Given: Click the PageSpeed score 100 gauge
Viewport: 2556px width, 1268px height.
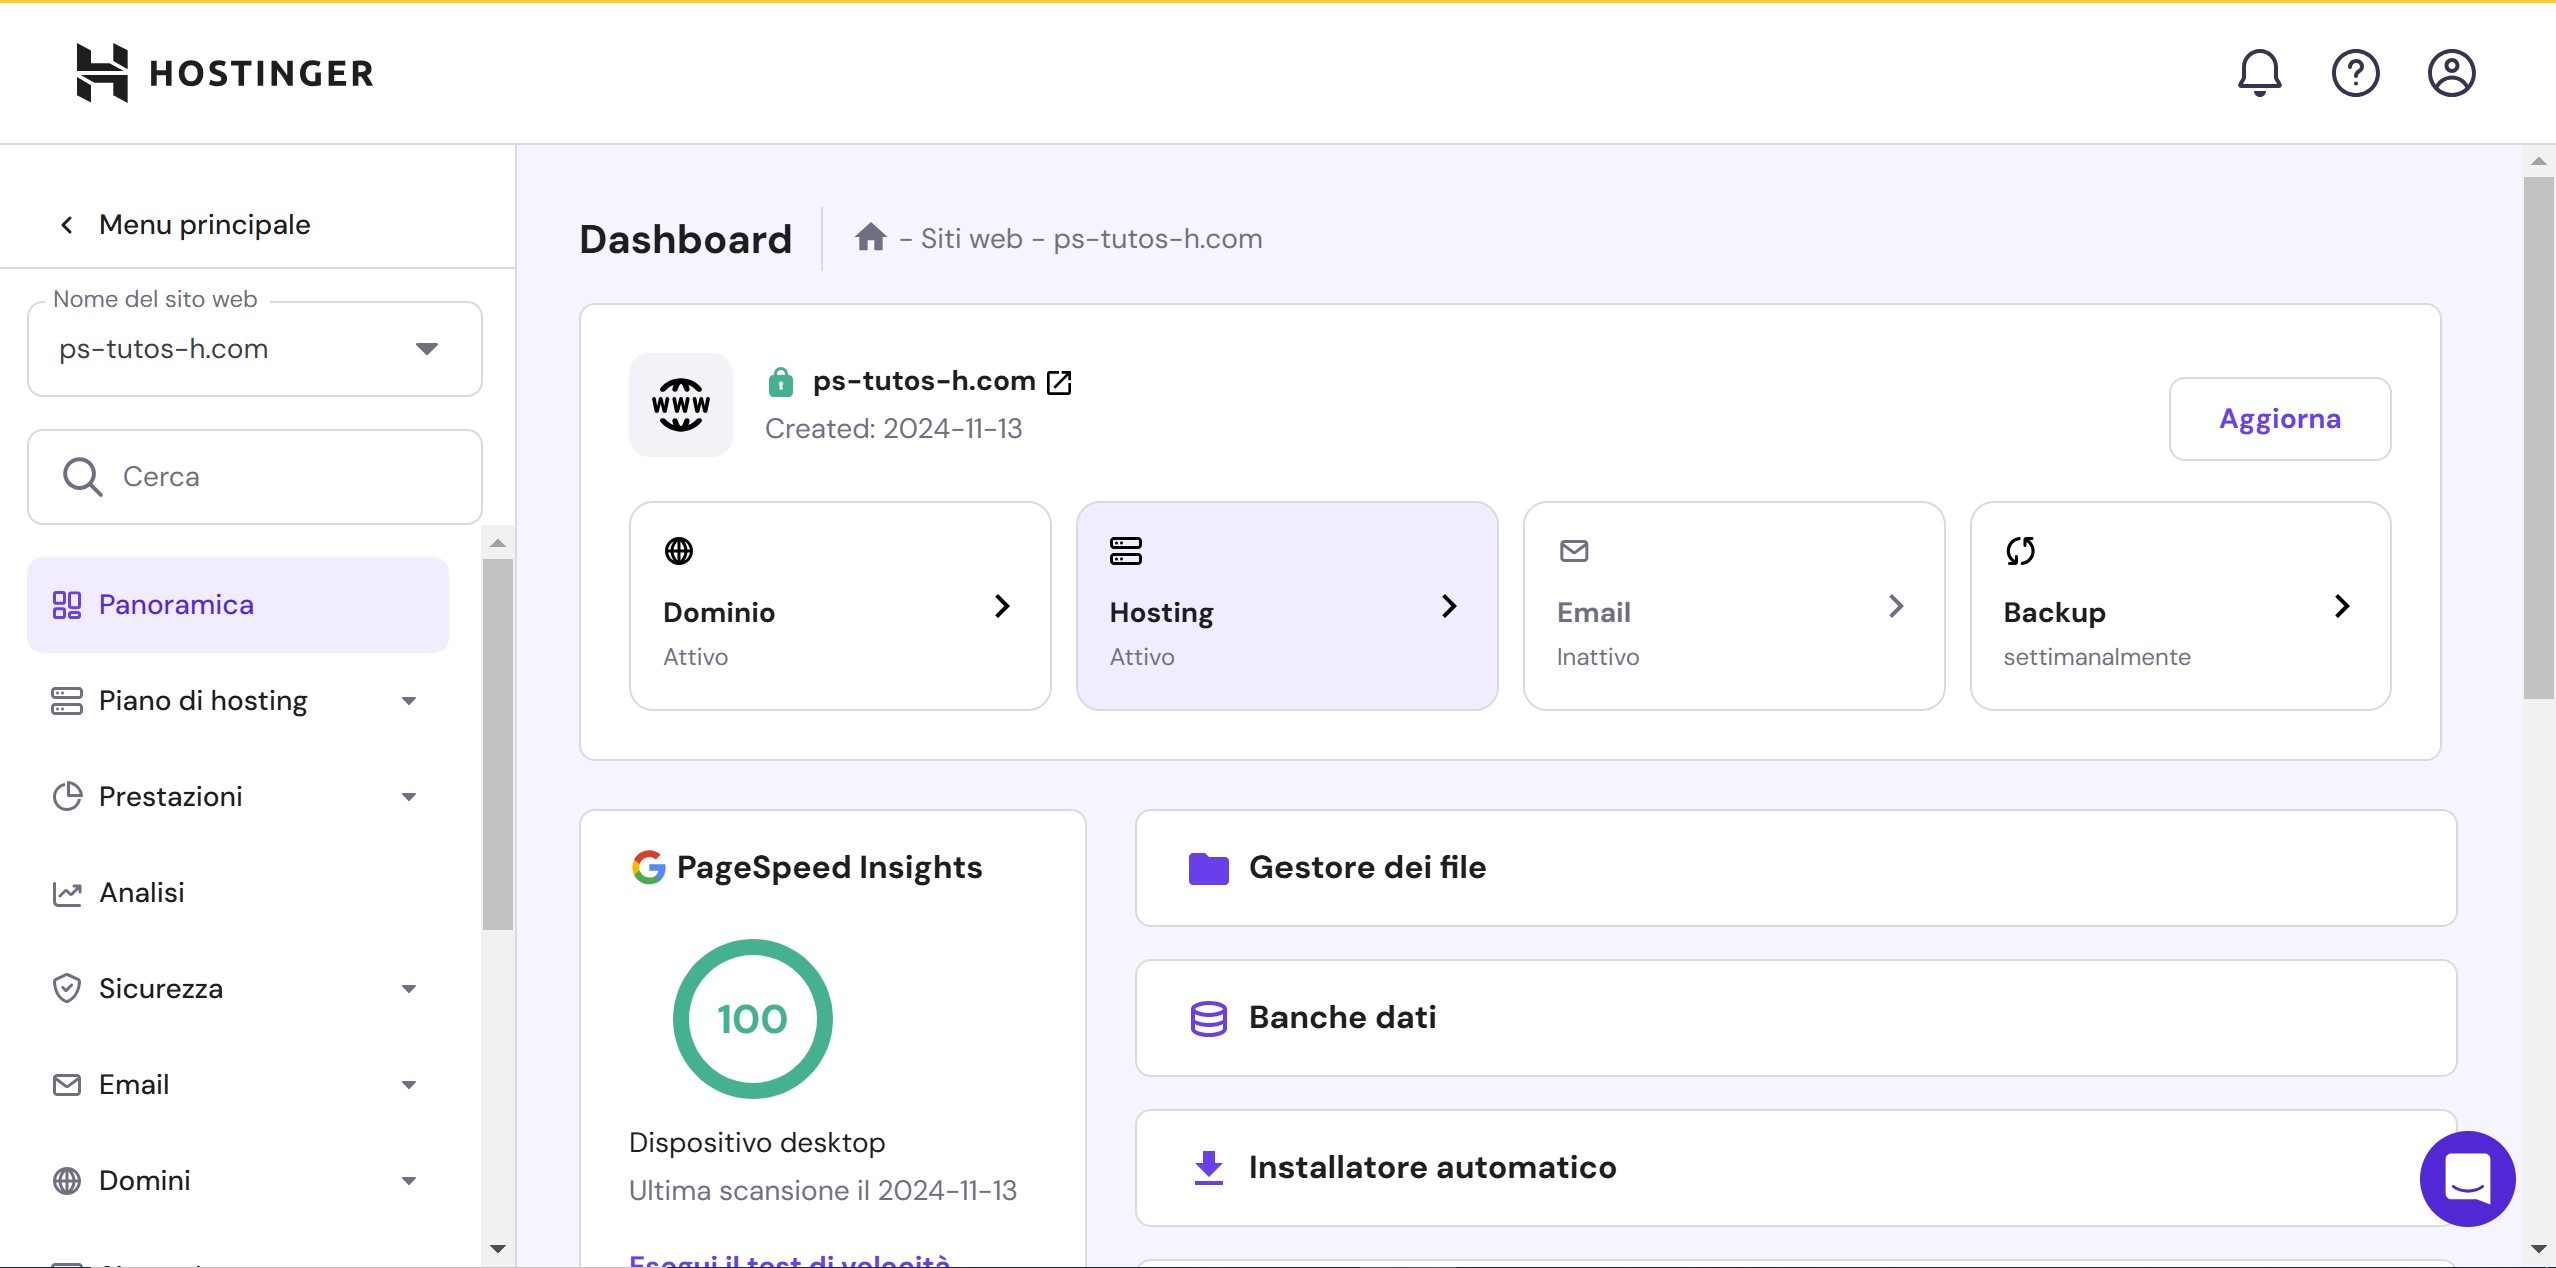Looking at the screenshot, I should (752, 1019).
